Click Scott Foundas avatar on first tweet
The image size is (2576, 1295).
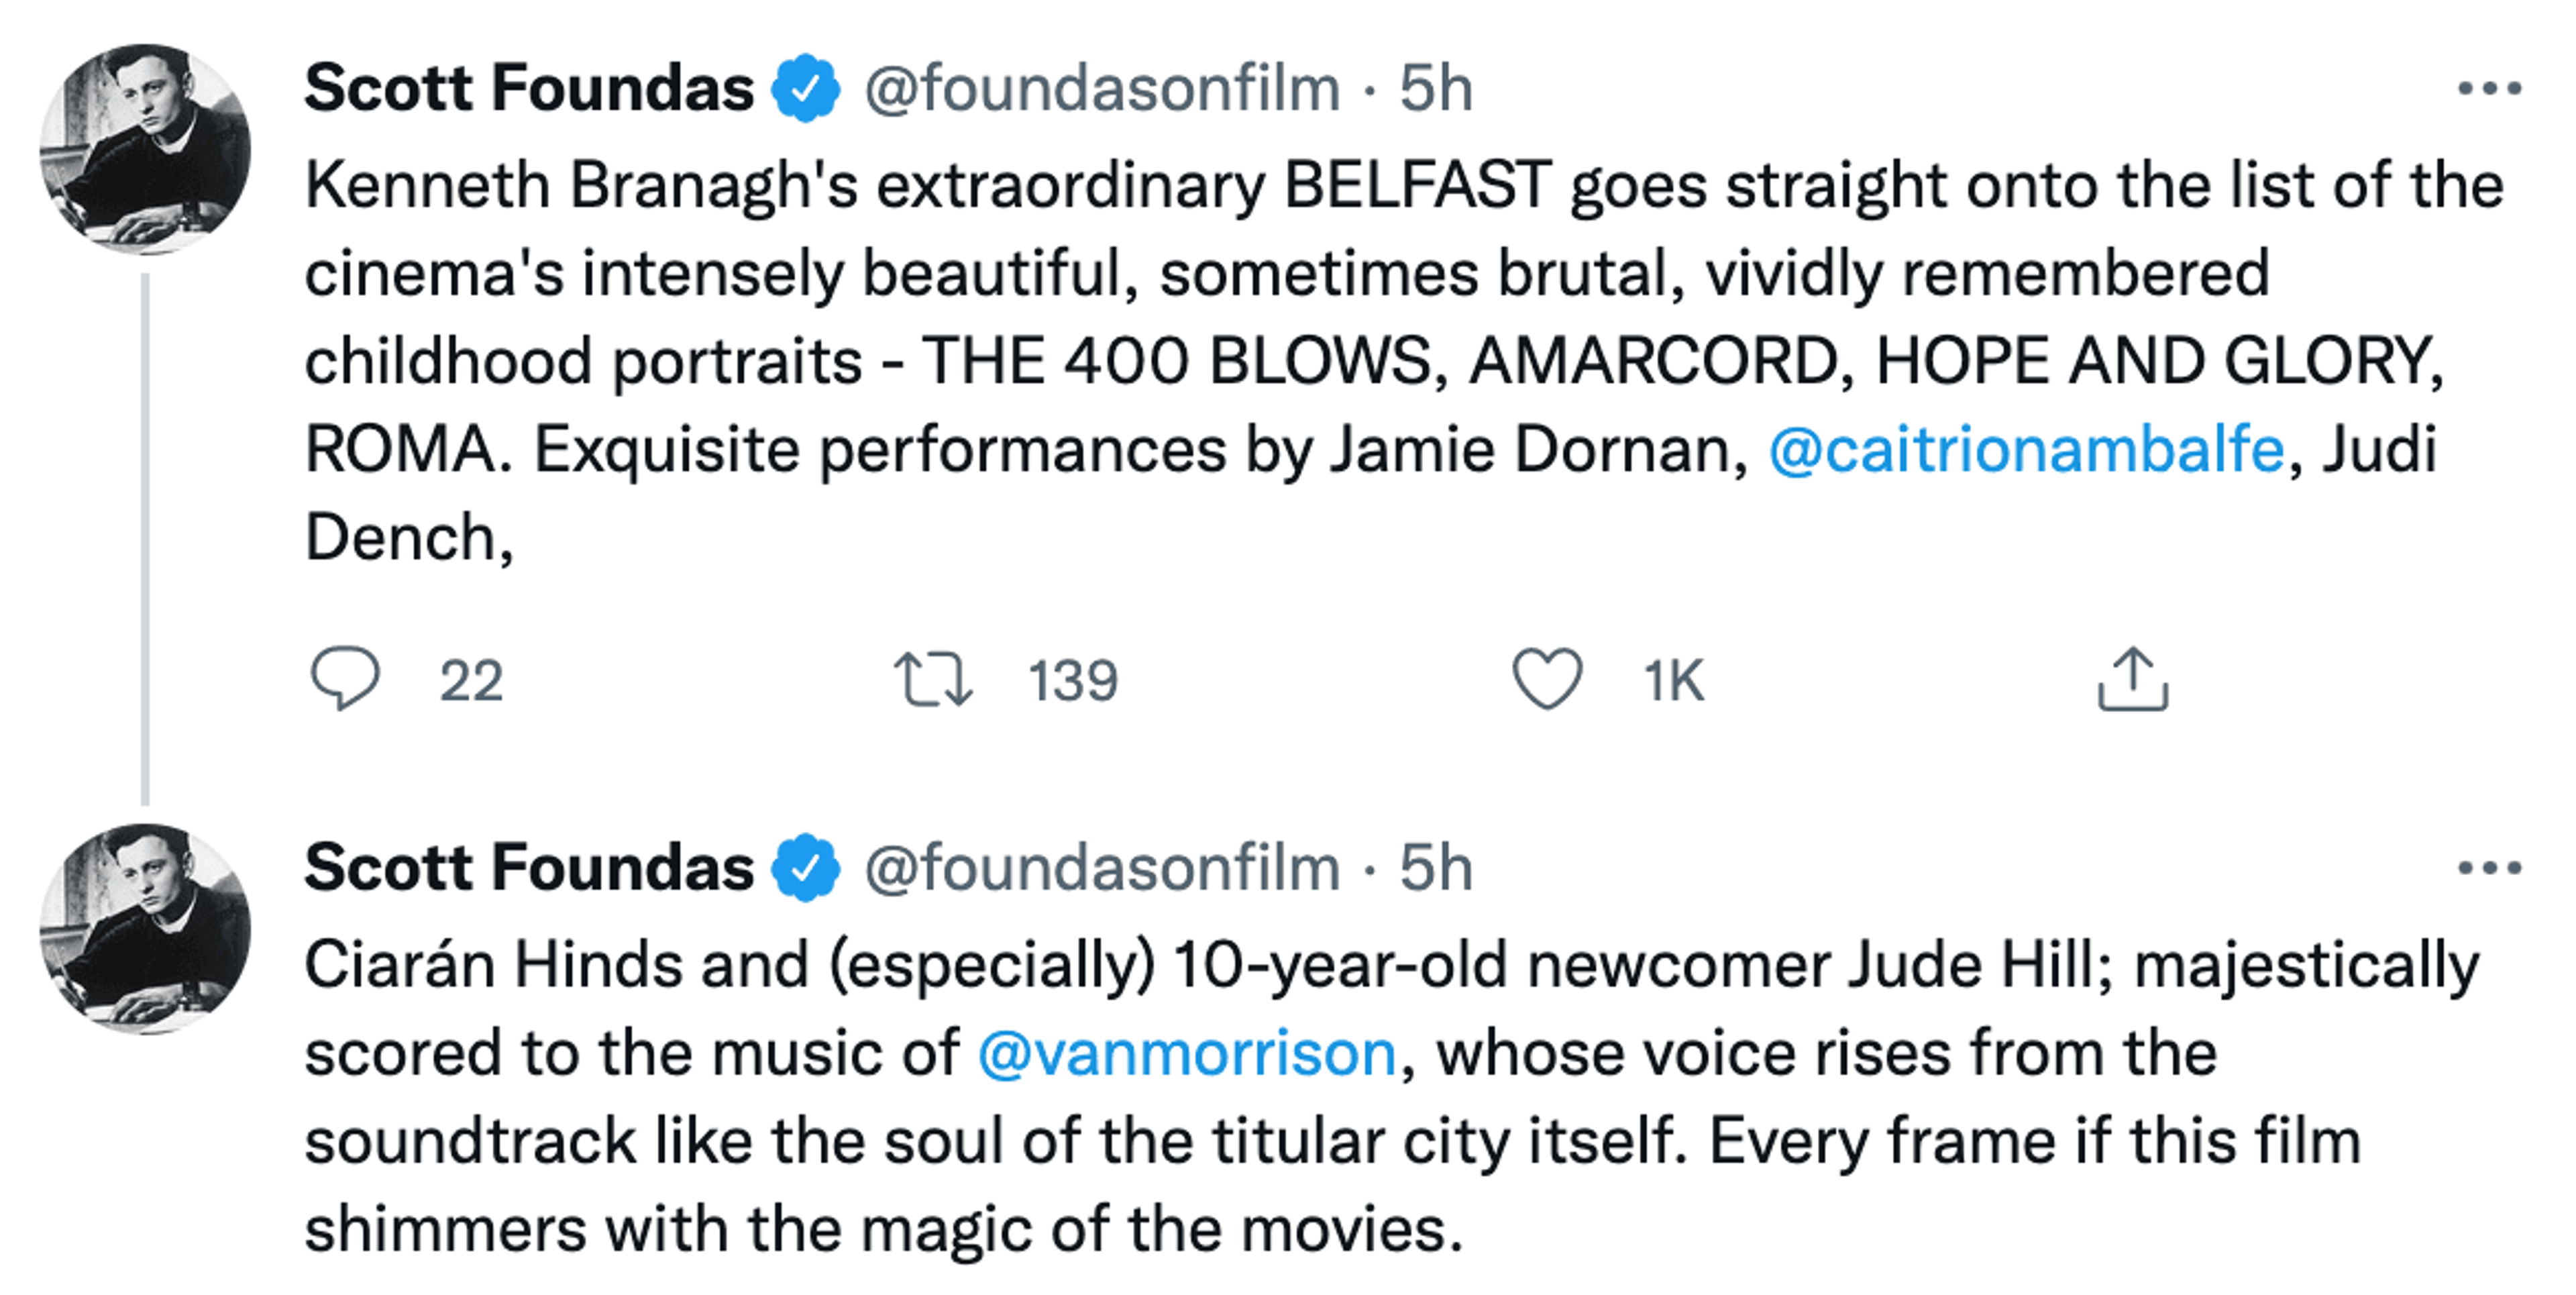coord(145,149)
